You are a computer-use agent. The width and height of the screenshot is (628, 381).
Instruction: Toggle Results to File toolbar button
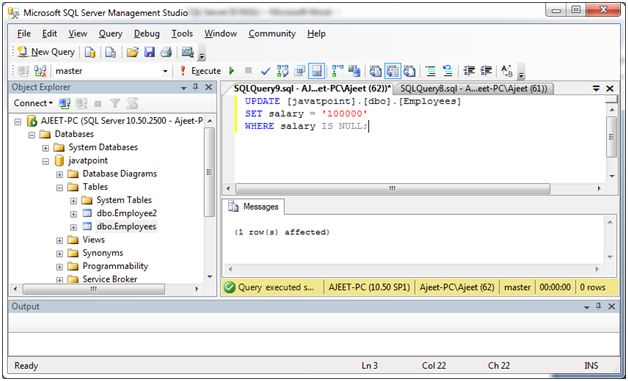click(x=409, y=71)
